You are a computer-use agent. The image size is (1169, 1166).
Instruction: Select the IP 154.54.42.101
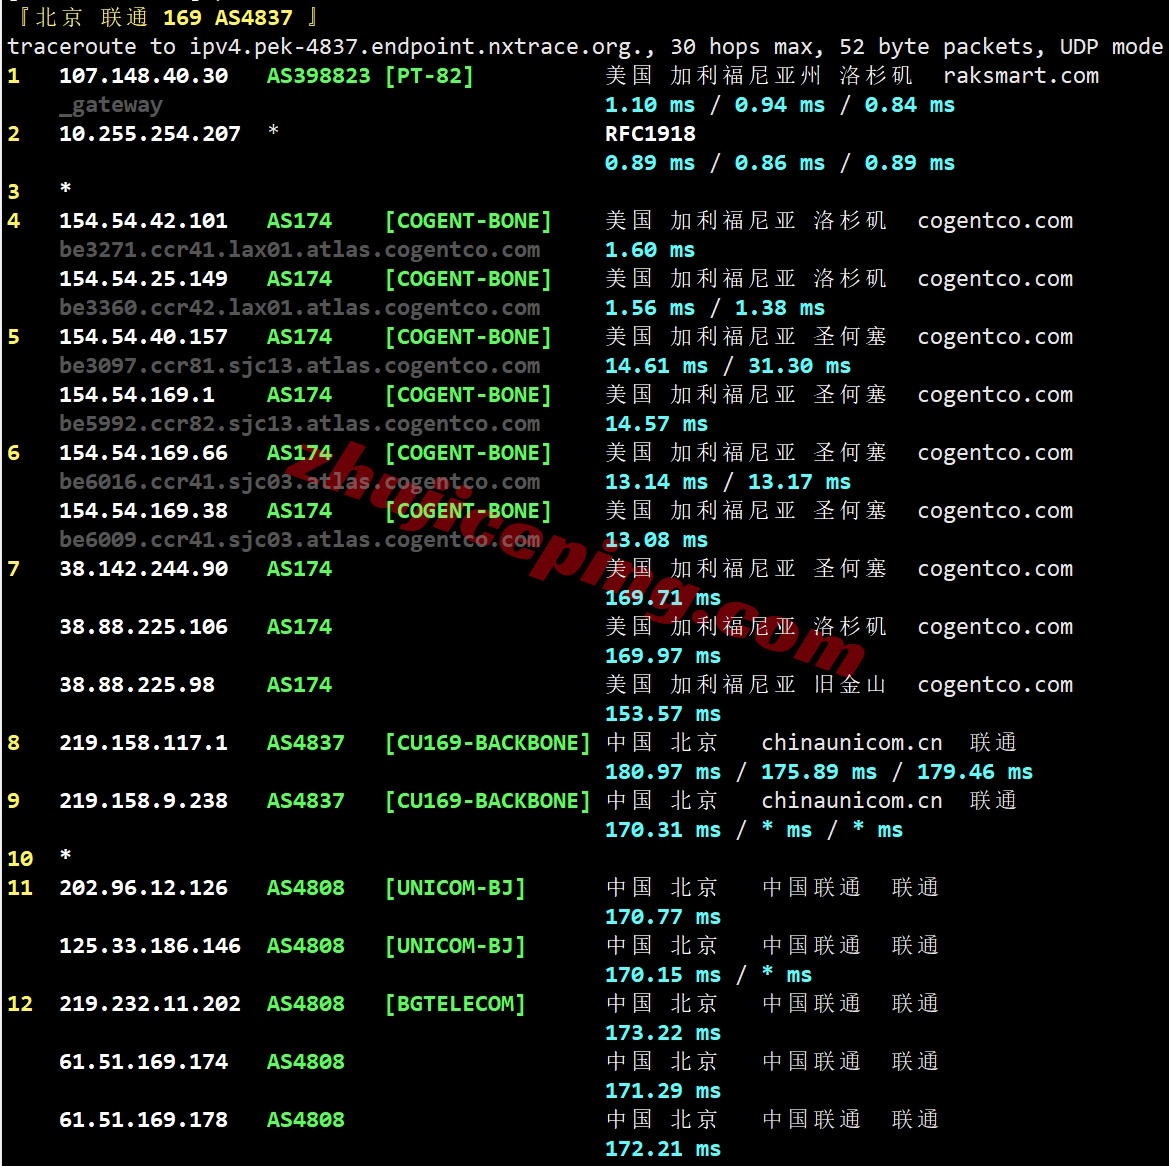[143, 221]
